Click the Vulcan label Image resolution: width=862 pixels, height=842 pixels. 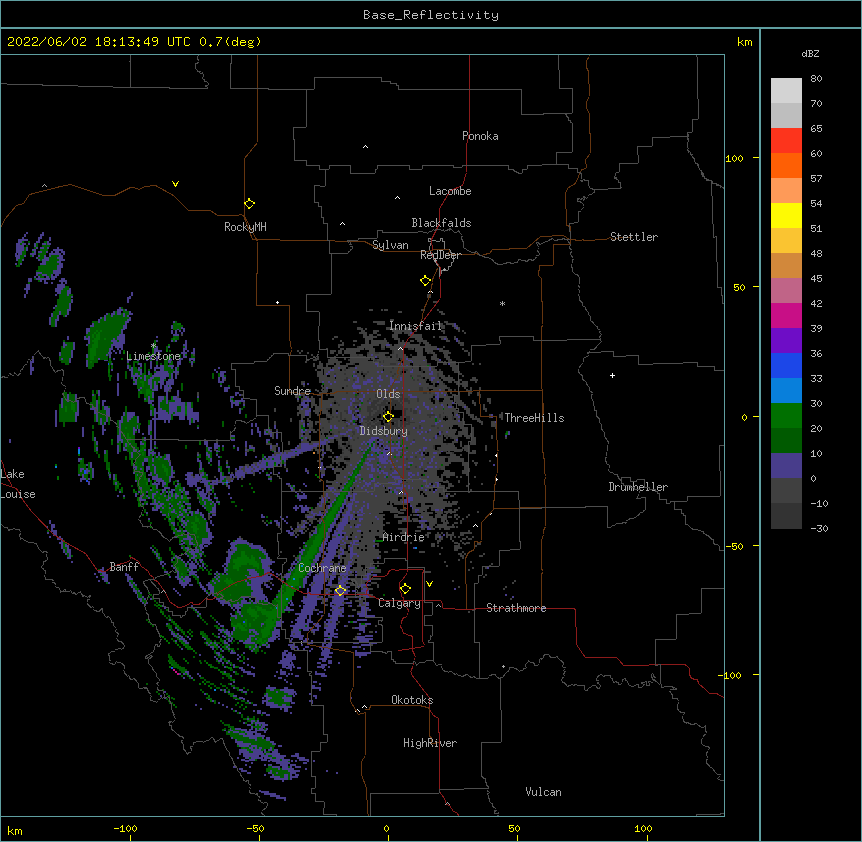[x=543, y=792]
